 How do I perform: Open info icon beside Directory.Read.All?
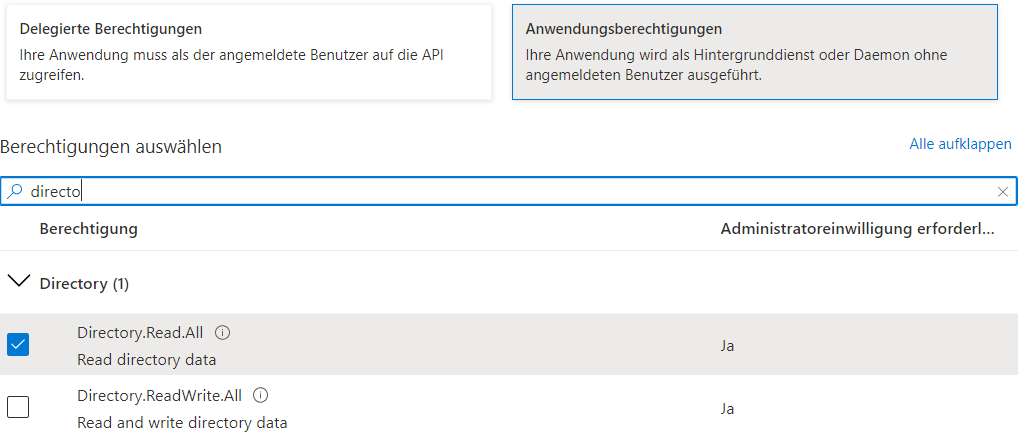tap(223, 333)
